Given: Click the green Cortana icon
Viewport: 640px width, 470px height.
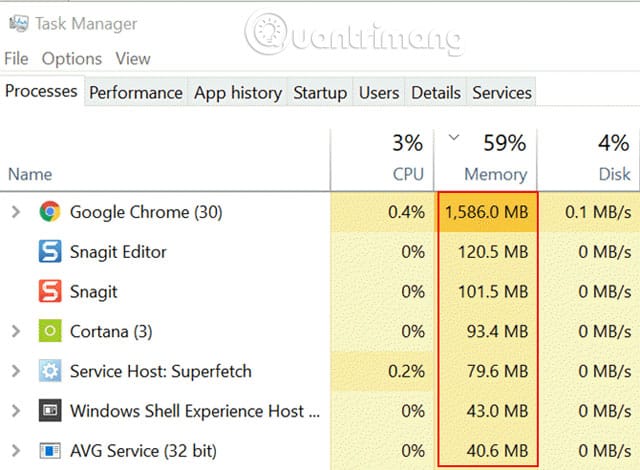Looking at the screenshot, I should click(x=50, y=330).
